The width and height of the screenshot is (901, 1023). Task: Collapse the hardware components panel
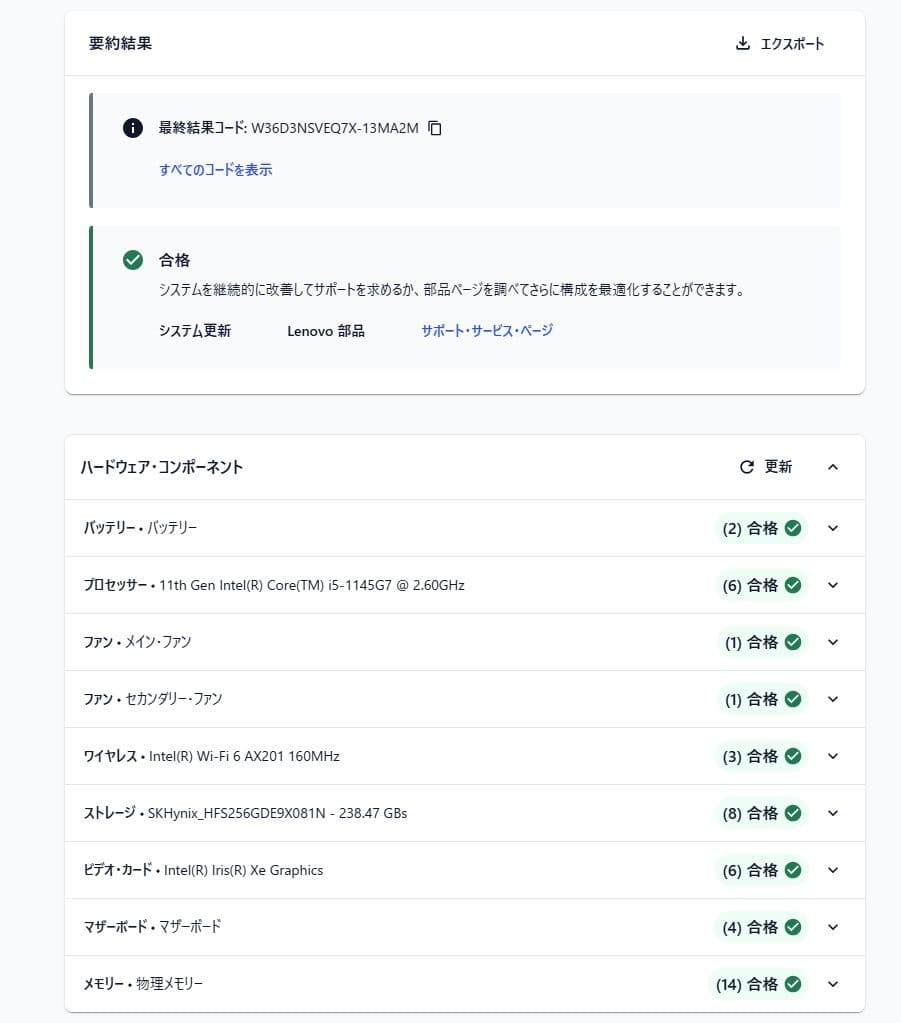coord(833,467)
